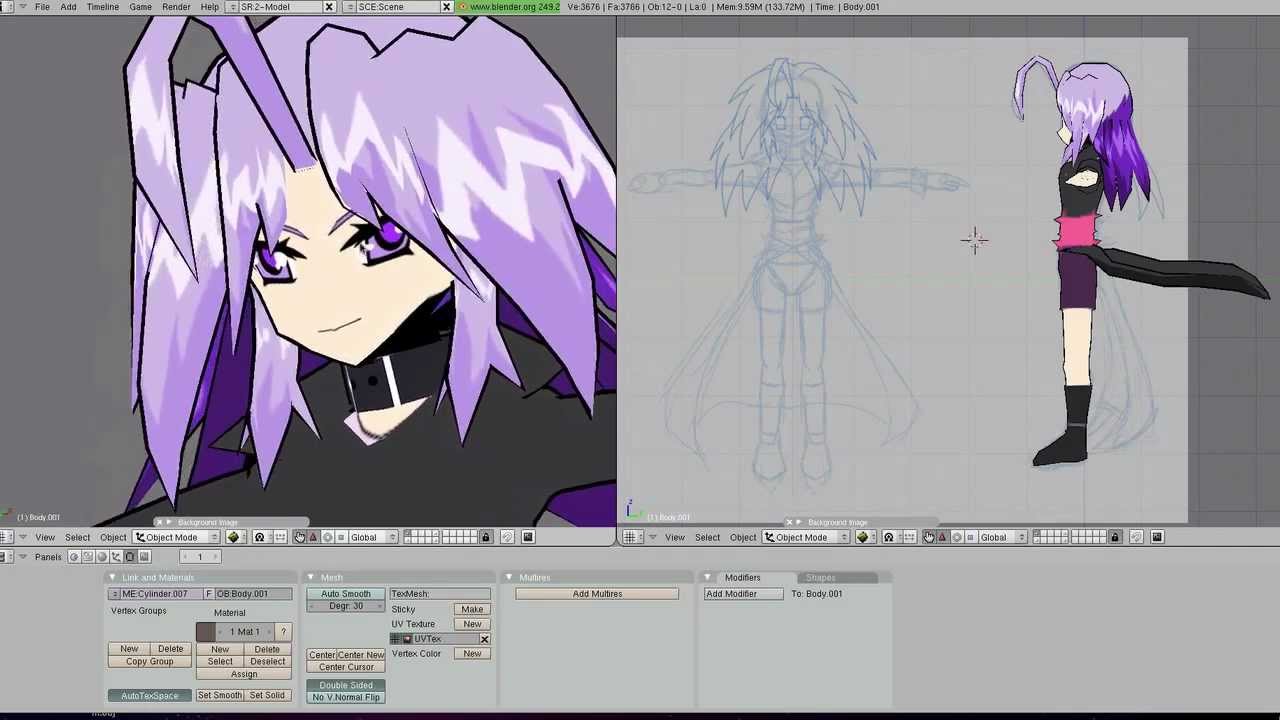This screenshot has width=1280, height=720.
Task: Click the question mark material button
Action: 283,632
